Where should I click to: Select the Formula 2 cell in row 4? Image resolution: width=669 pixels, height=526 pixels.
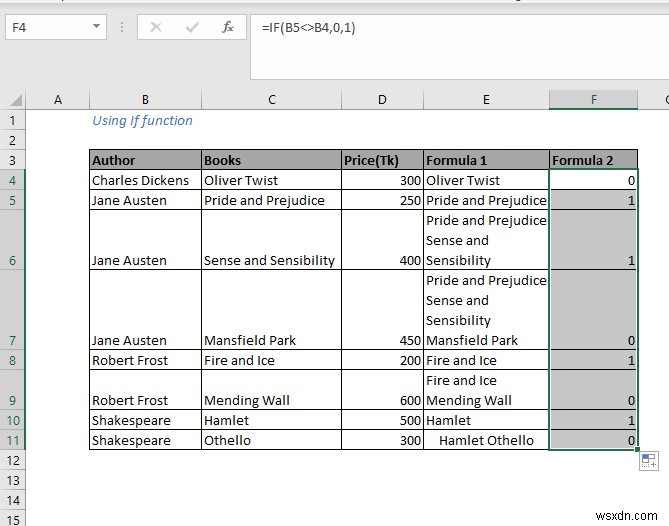[593, 180]
